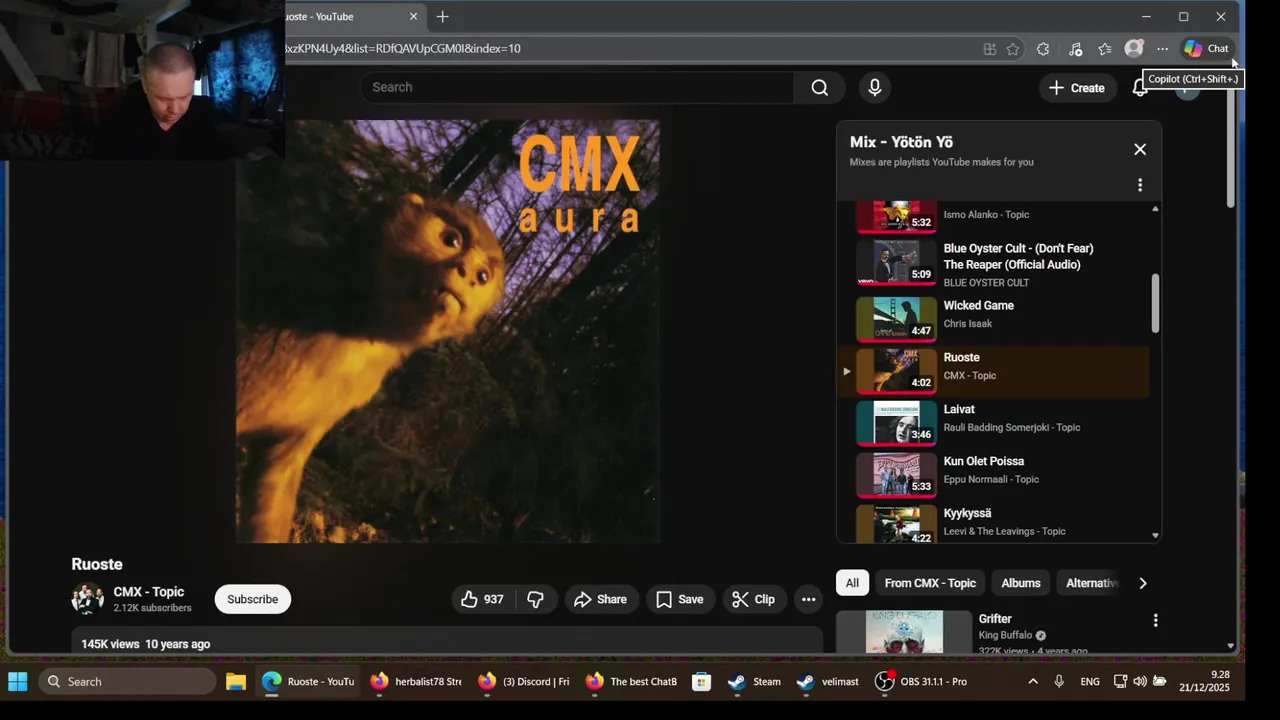Close the Mix - Yötön Yö playlist panel

click(1140, 149)
